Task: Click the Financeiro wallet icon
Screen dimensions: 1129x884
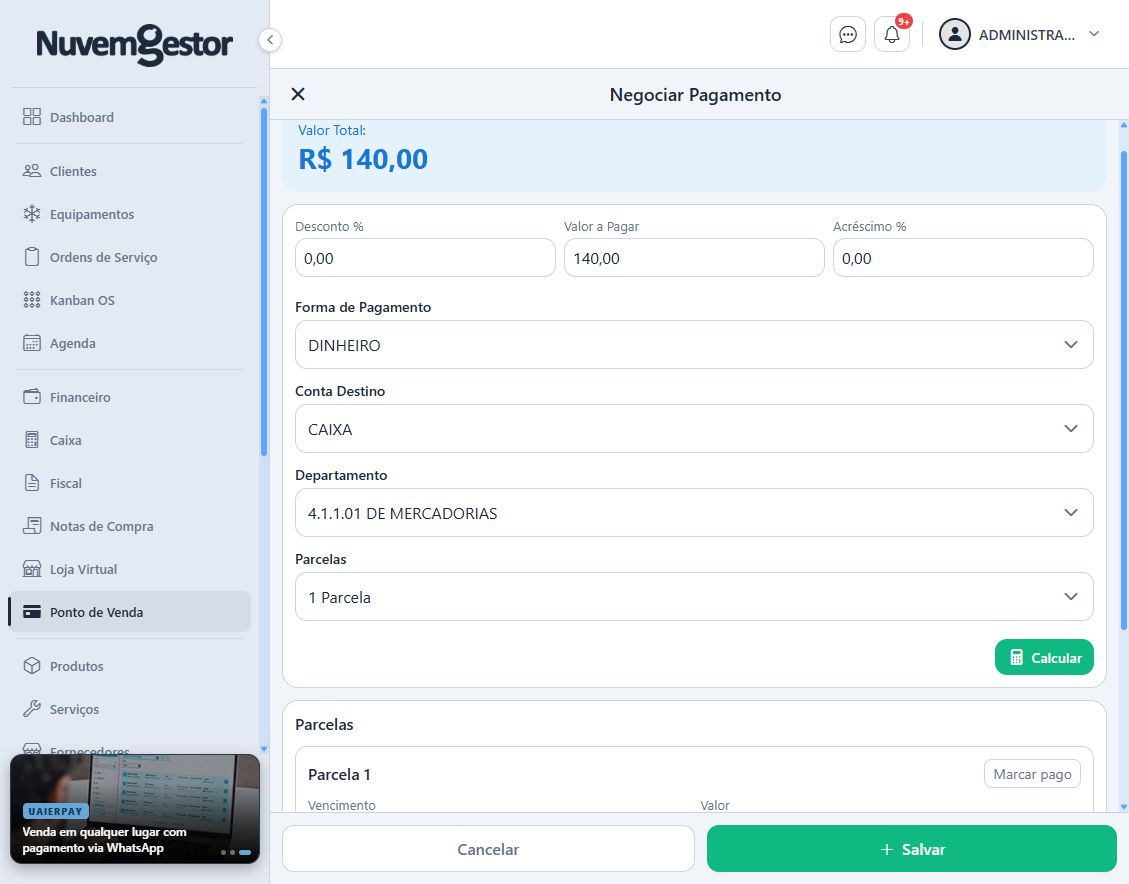Action: point(32,397)
